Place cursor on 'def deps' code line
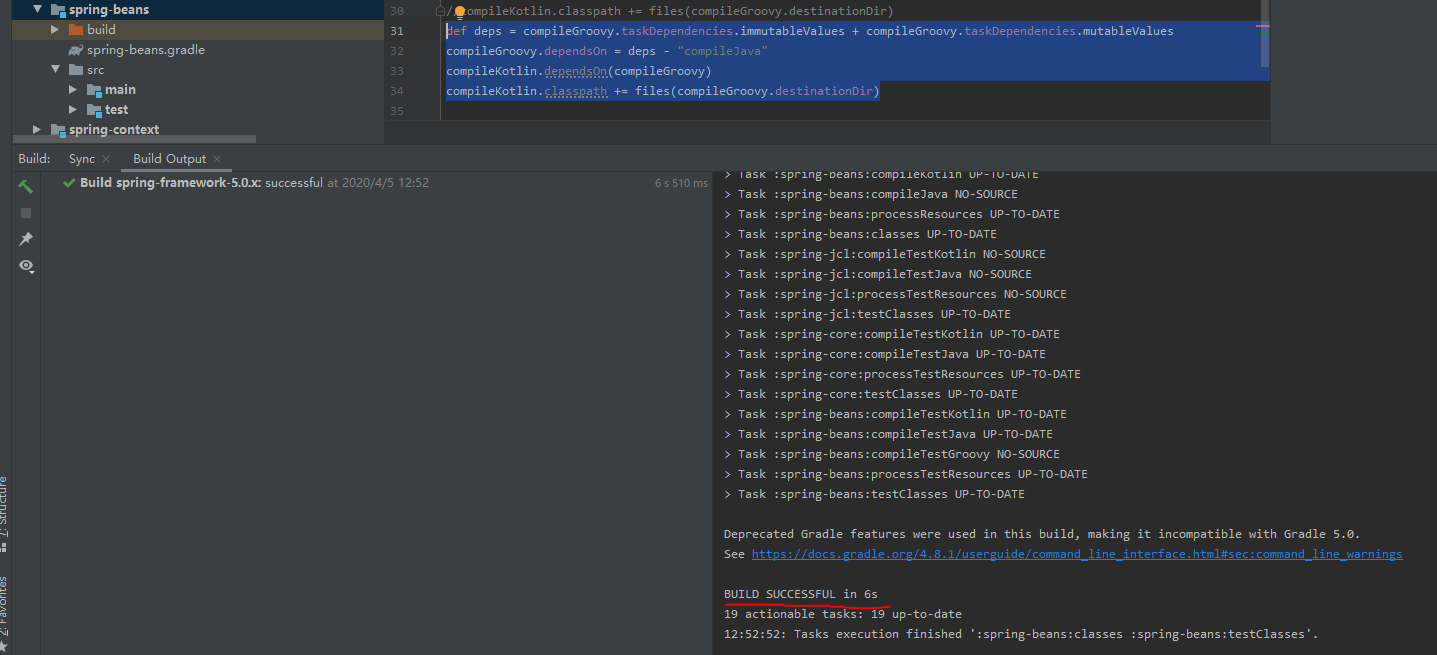 click(810, 31)
